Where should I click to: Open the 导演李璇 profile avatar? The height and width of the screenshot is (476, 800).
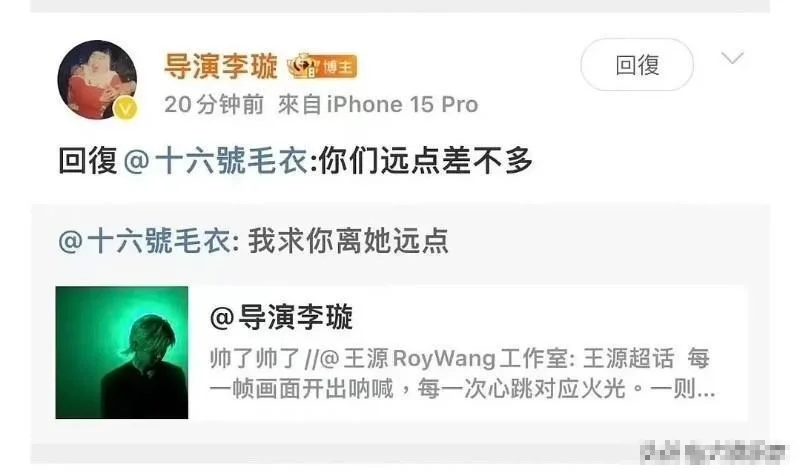click(97, 80)
